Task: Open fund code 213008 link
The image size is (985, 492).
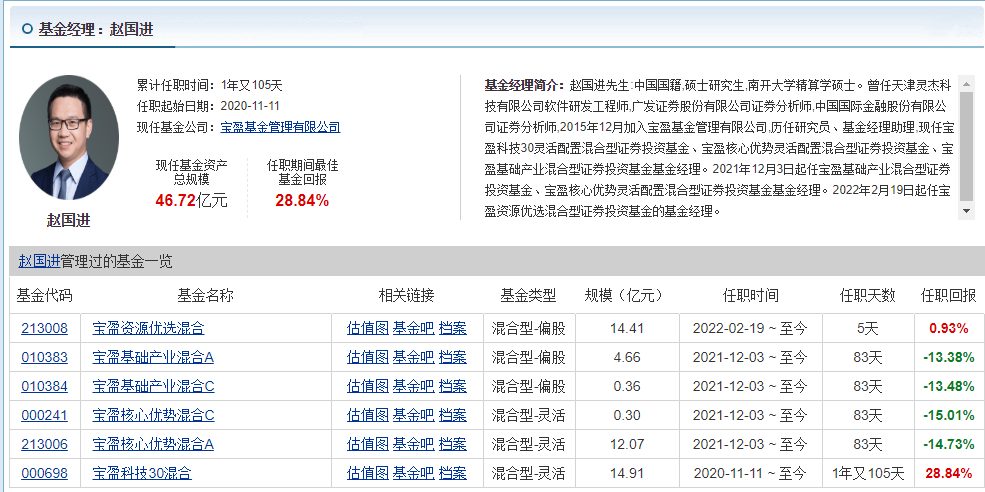Action: 44,328
